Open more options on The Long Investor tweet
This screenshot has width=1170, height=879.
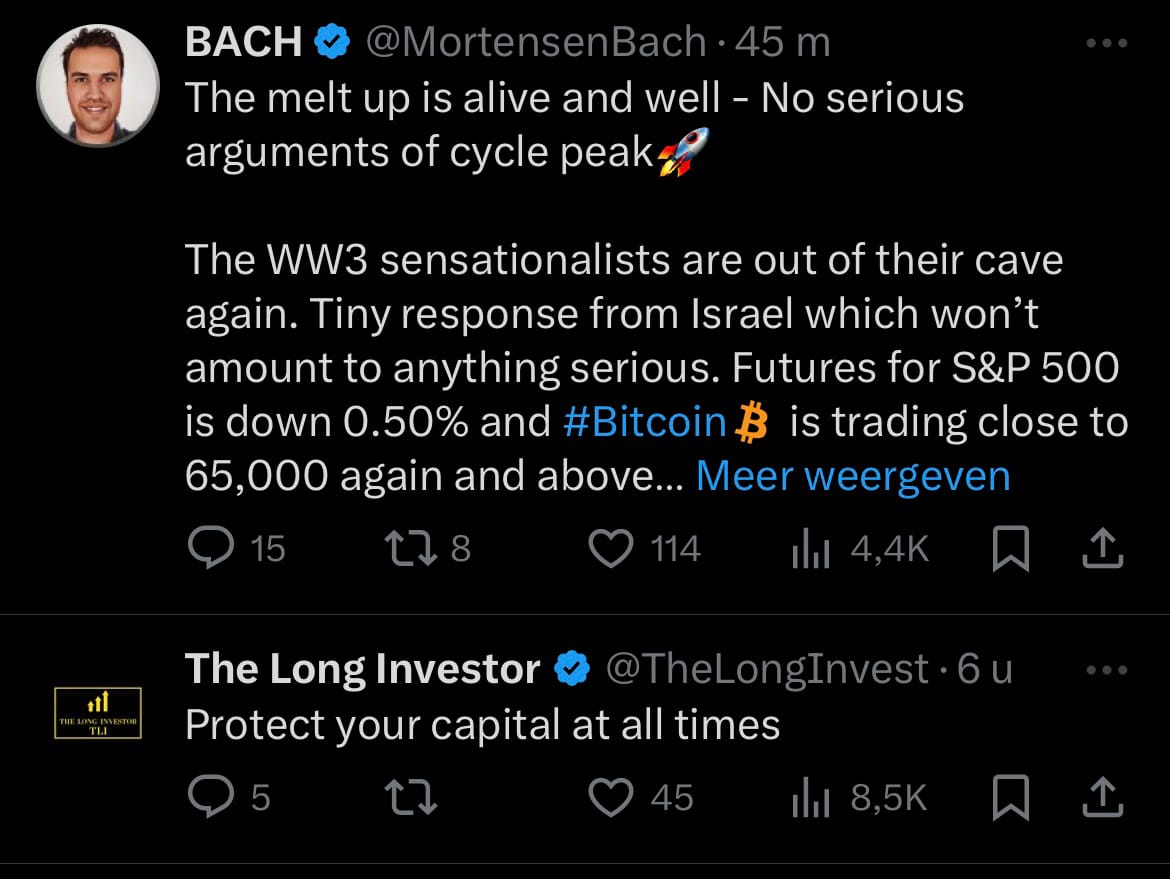pyautogui.click(x=1106, y=670)
